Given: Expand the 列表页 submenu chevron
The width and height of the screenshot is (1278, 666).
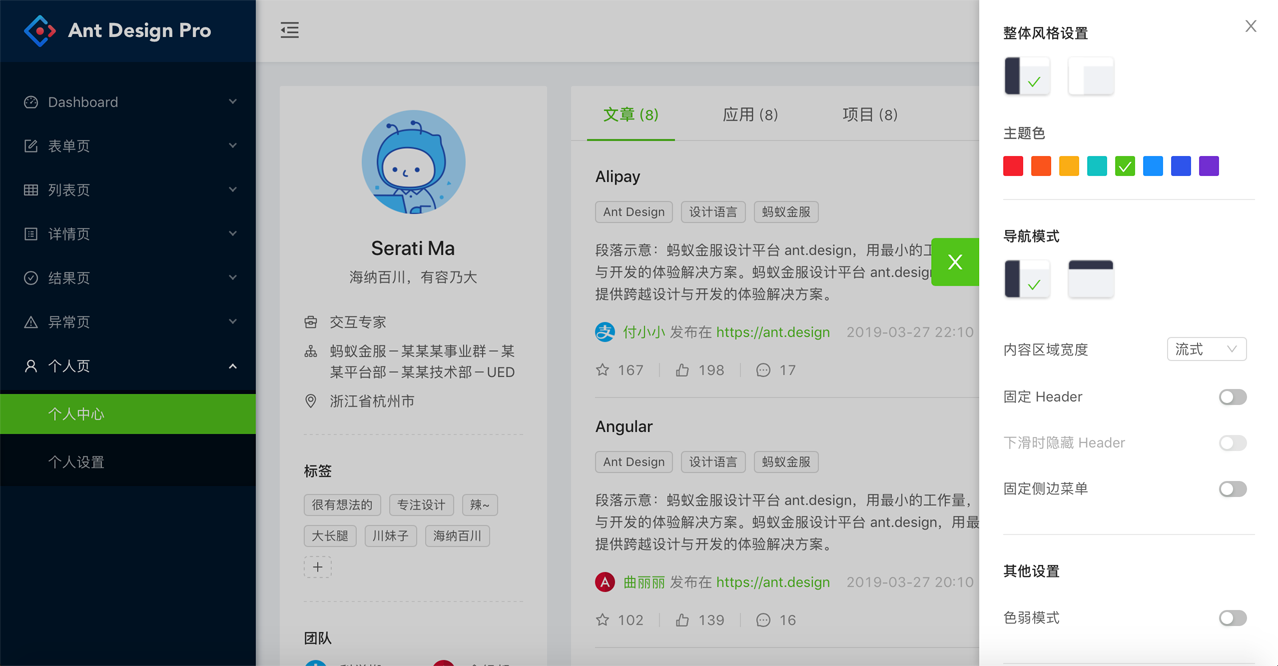Looking at the screenshot, I should (233, 190).
